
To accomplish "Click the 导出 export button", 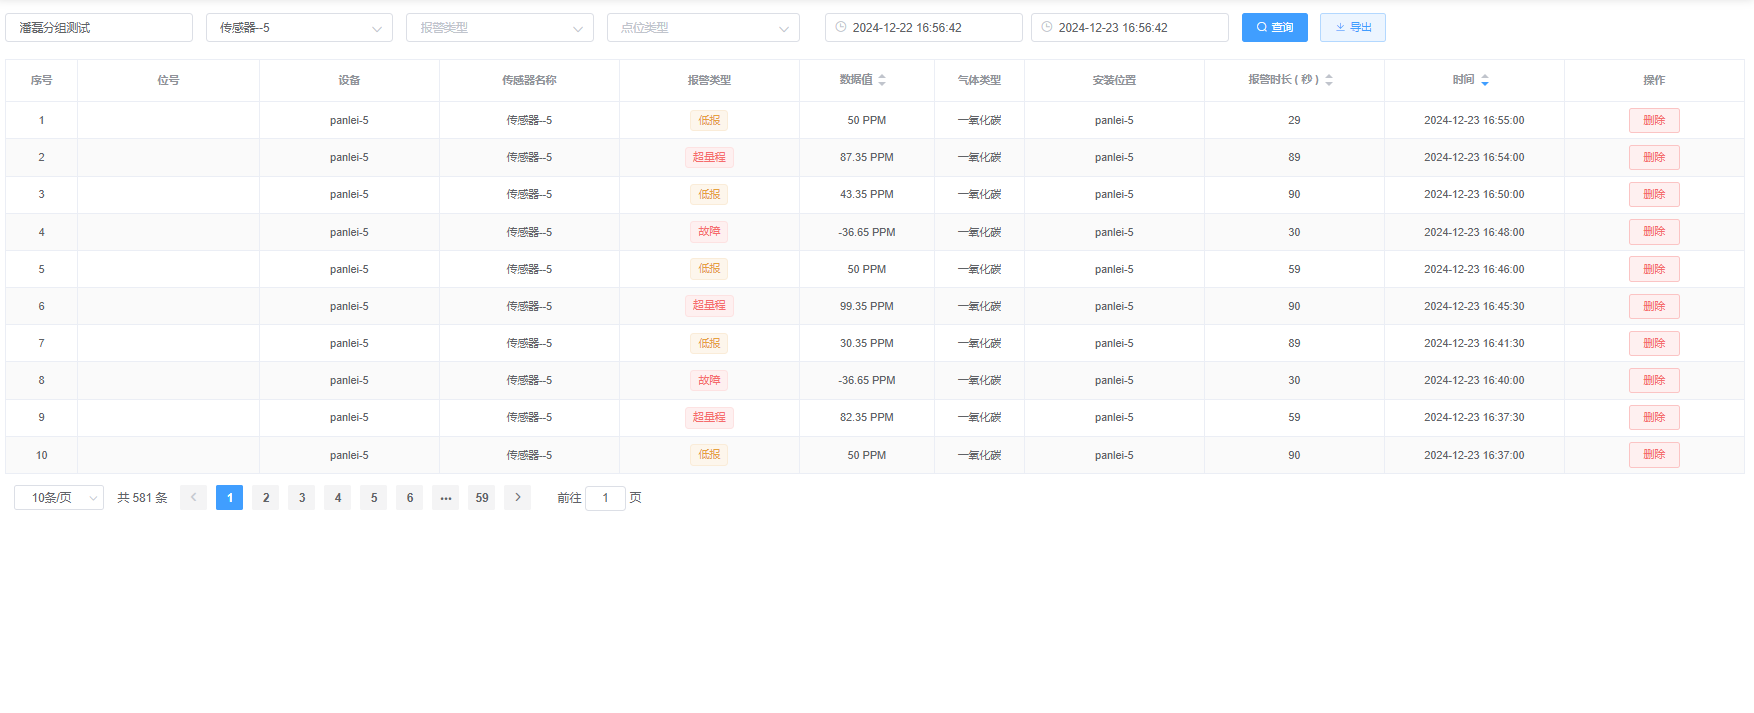I will (1352, 28).
